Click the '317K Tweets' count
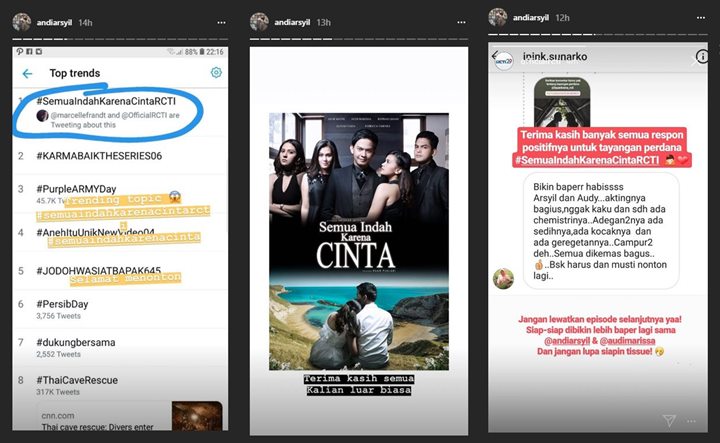This screenshot has height=443, width=720. [x=58, y=392]
